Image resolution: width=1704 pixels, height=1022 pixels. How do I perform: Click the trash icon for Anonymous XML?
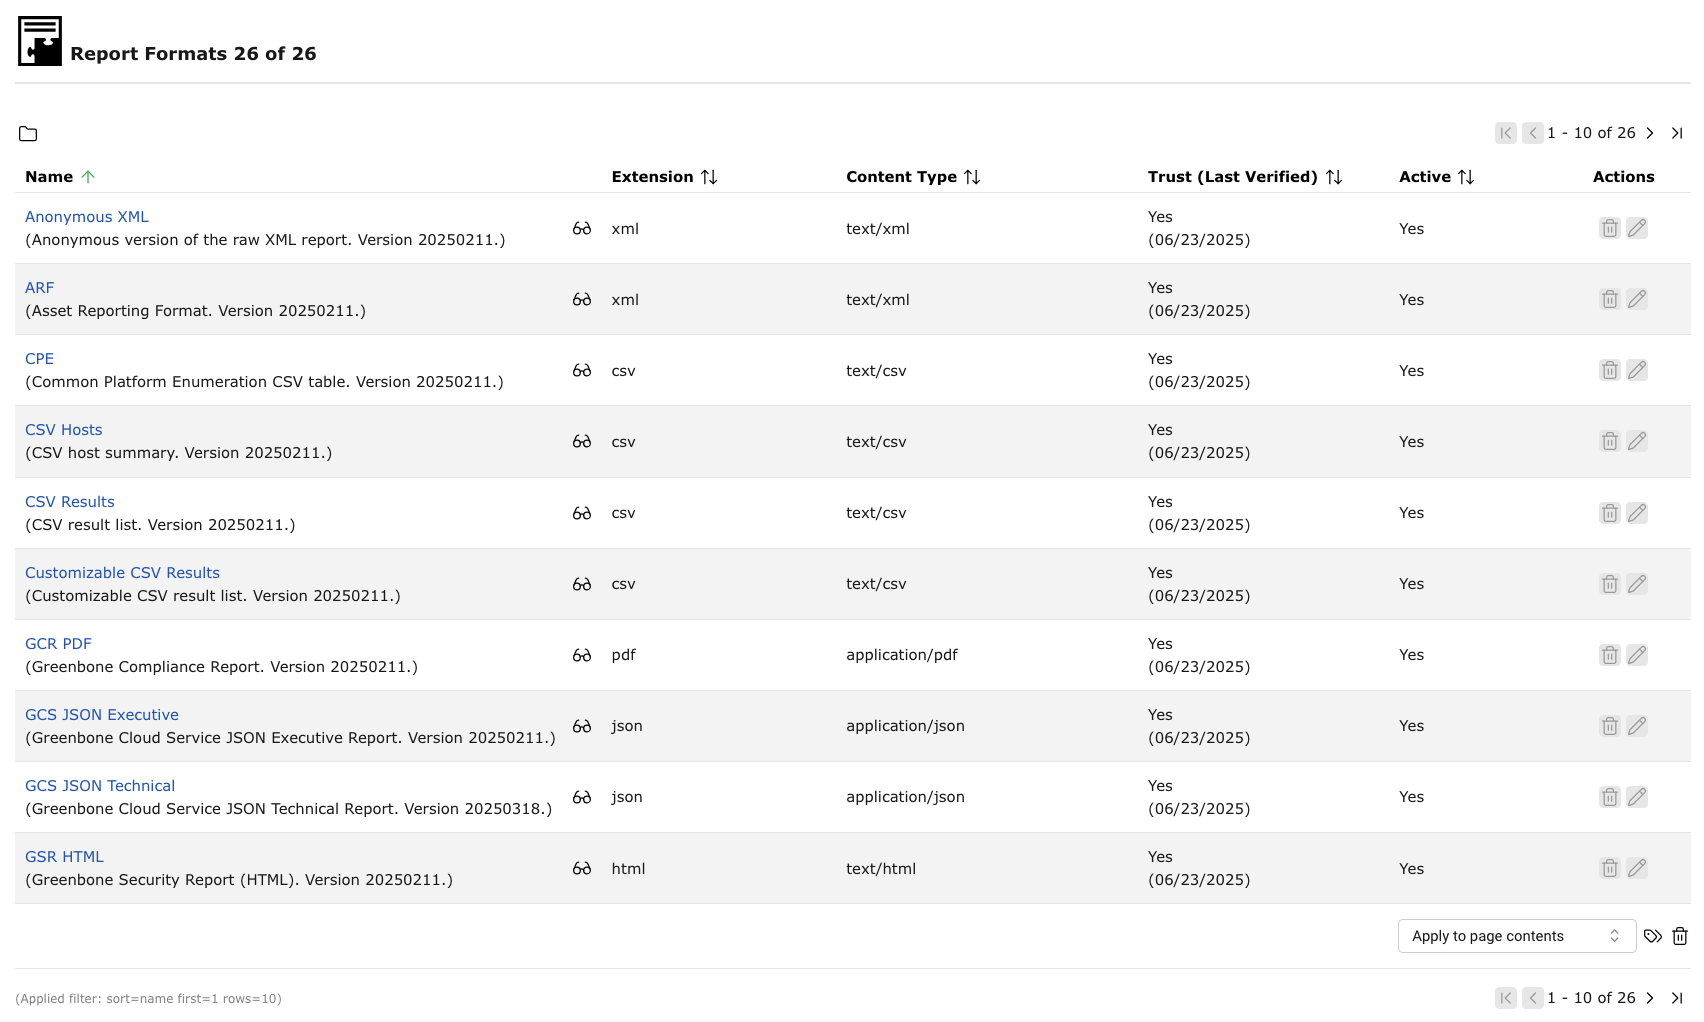point(1609,228)
